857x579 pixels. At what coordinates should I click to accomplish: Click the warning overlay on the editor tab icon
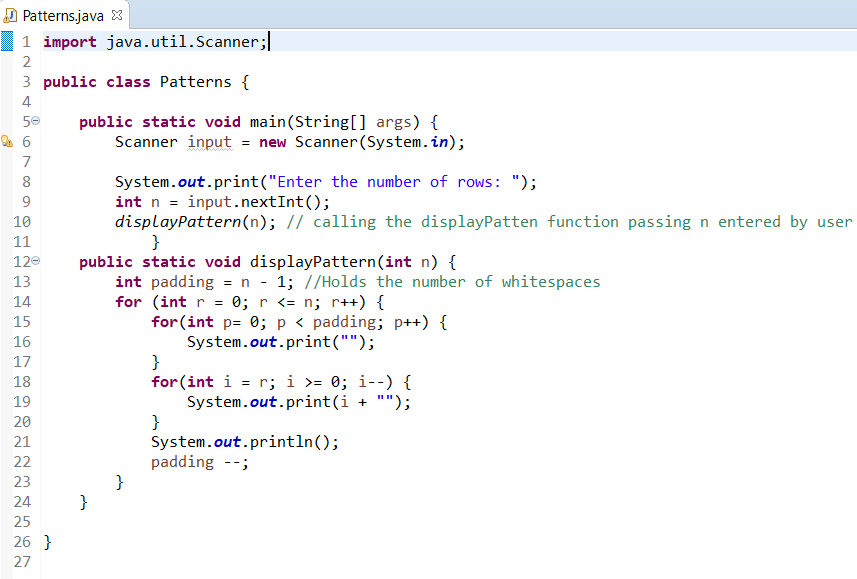(8, 19)
